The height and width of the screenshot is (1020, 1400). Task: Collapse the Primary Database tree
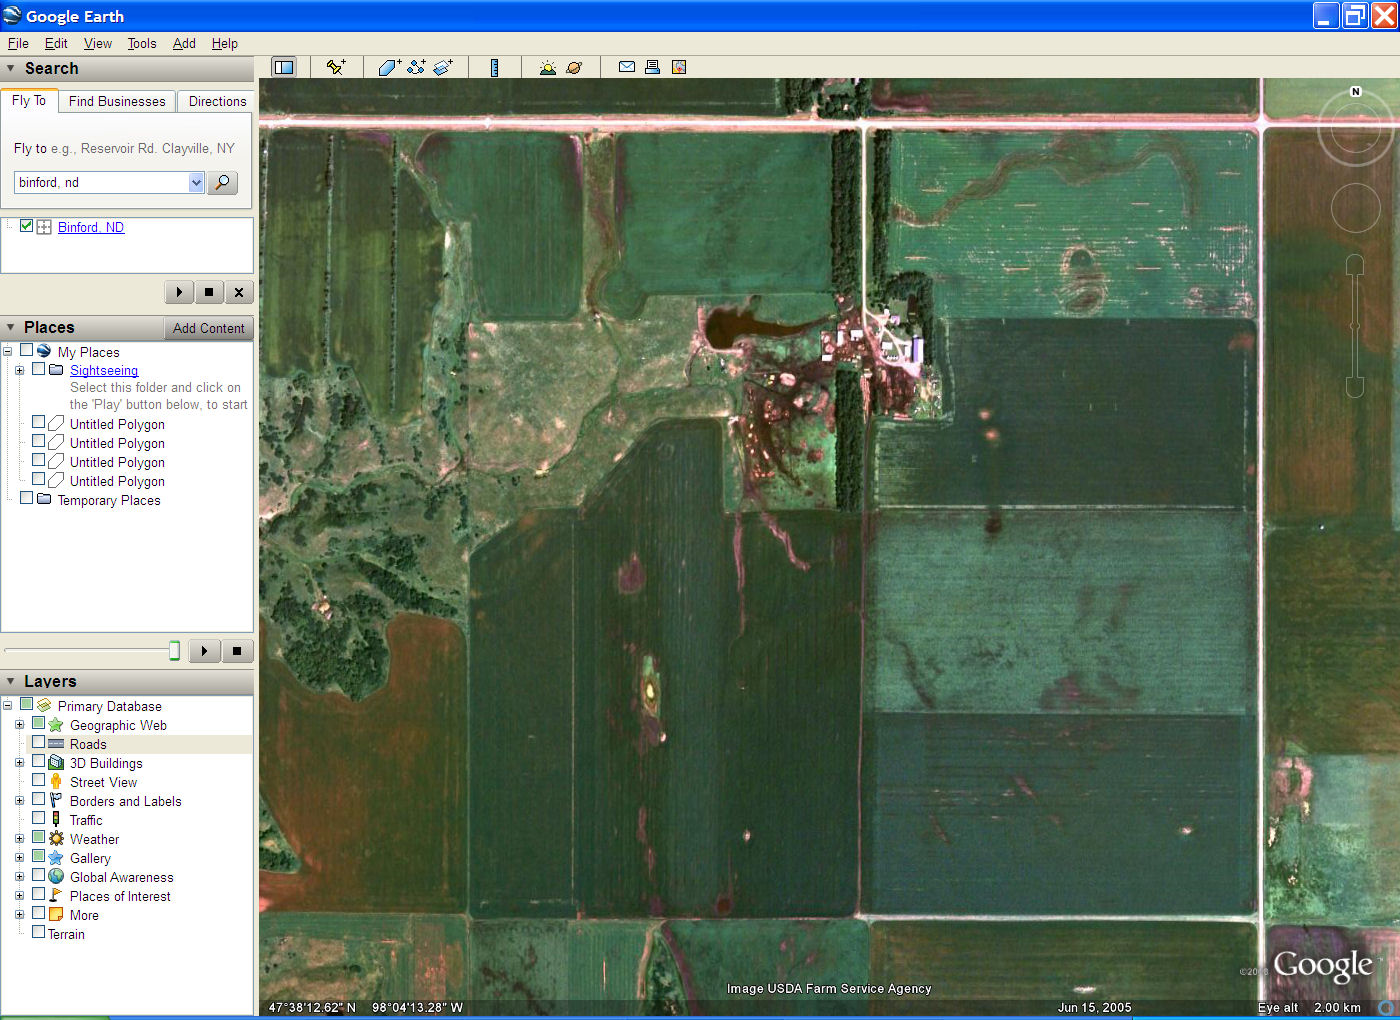(x=8, y=705)
